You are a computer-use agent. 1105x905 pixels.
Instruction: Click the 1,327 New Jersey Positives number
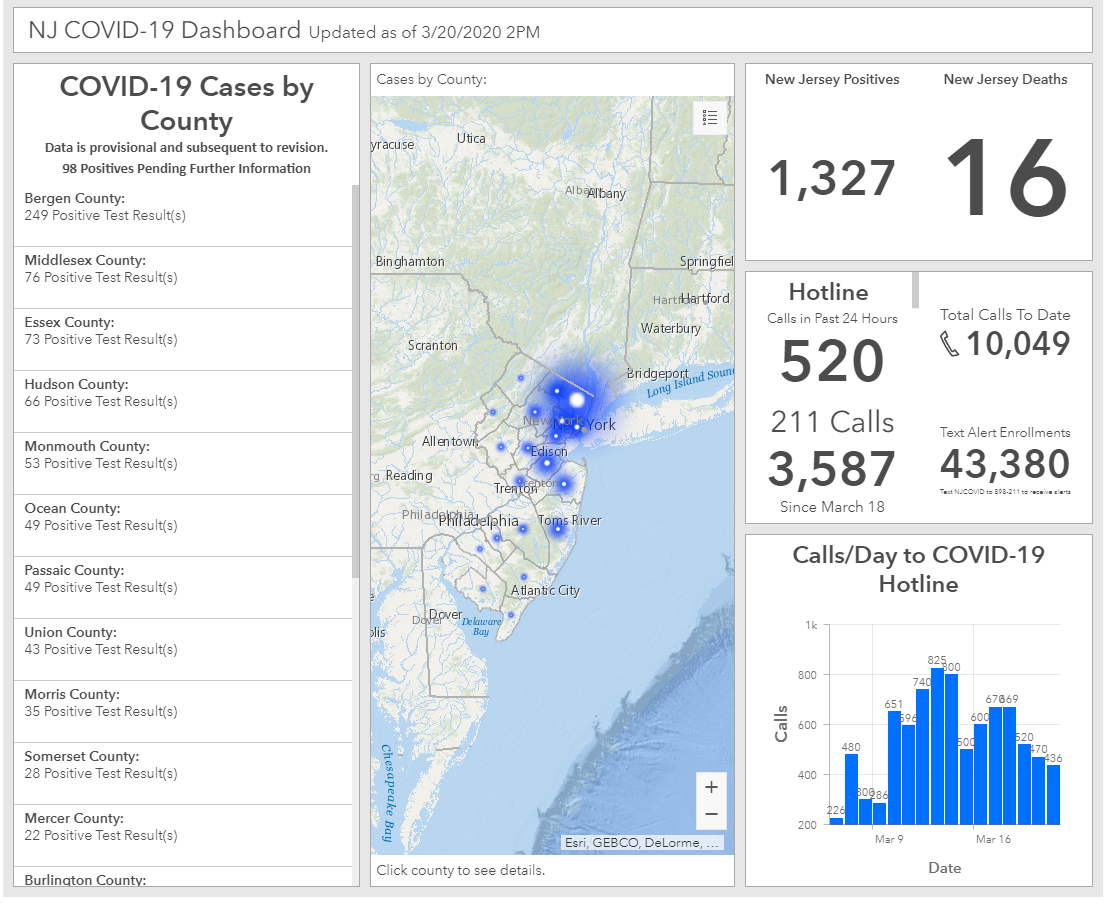[832, 178]
